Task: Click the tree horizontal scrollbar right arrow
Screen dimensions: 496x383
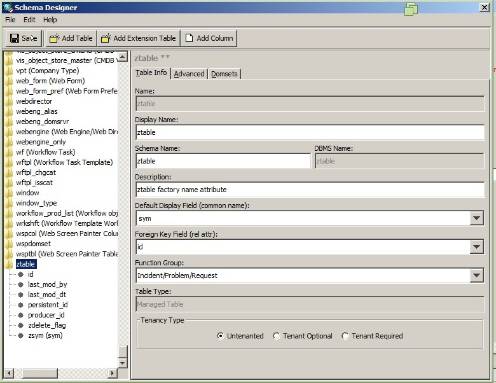Action: point(113,373)
